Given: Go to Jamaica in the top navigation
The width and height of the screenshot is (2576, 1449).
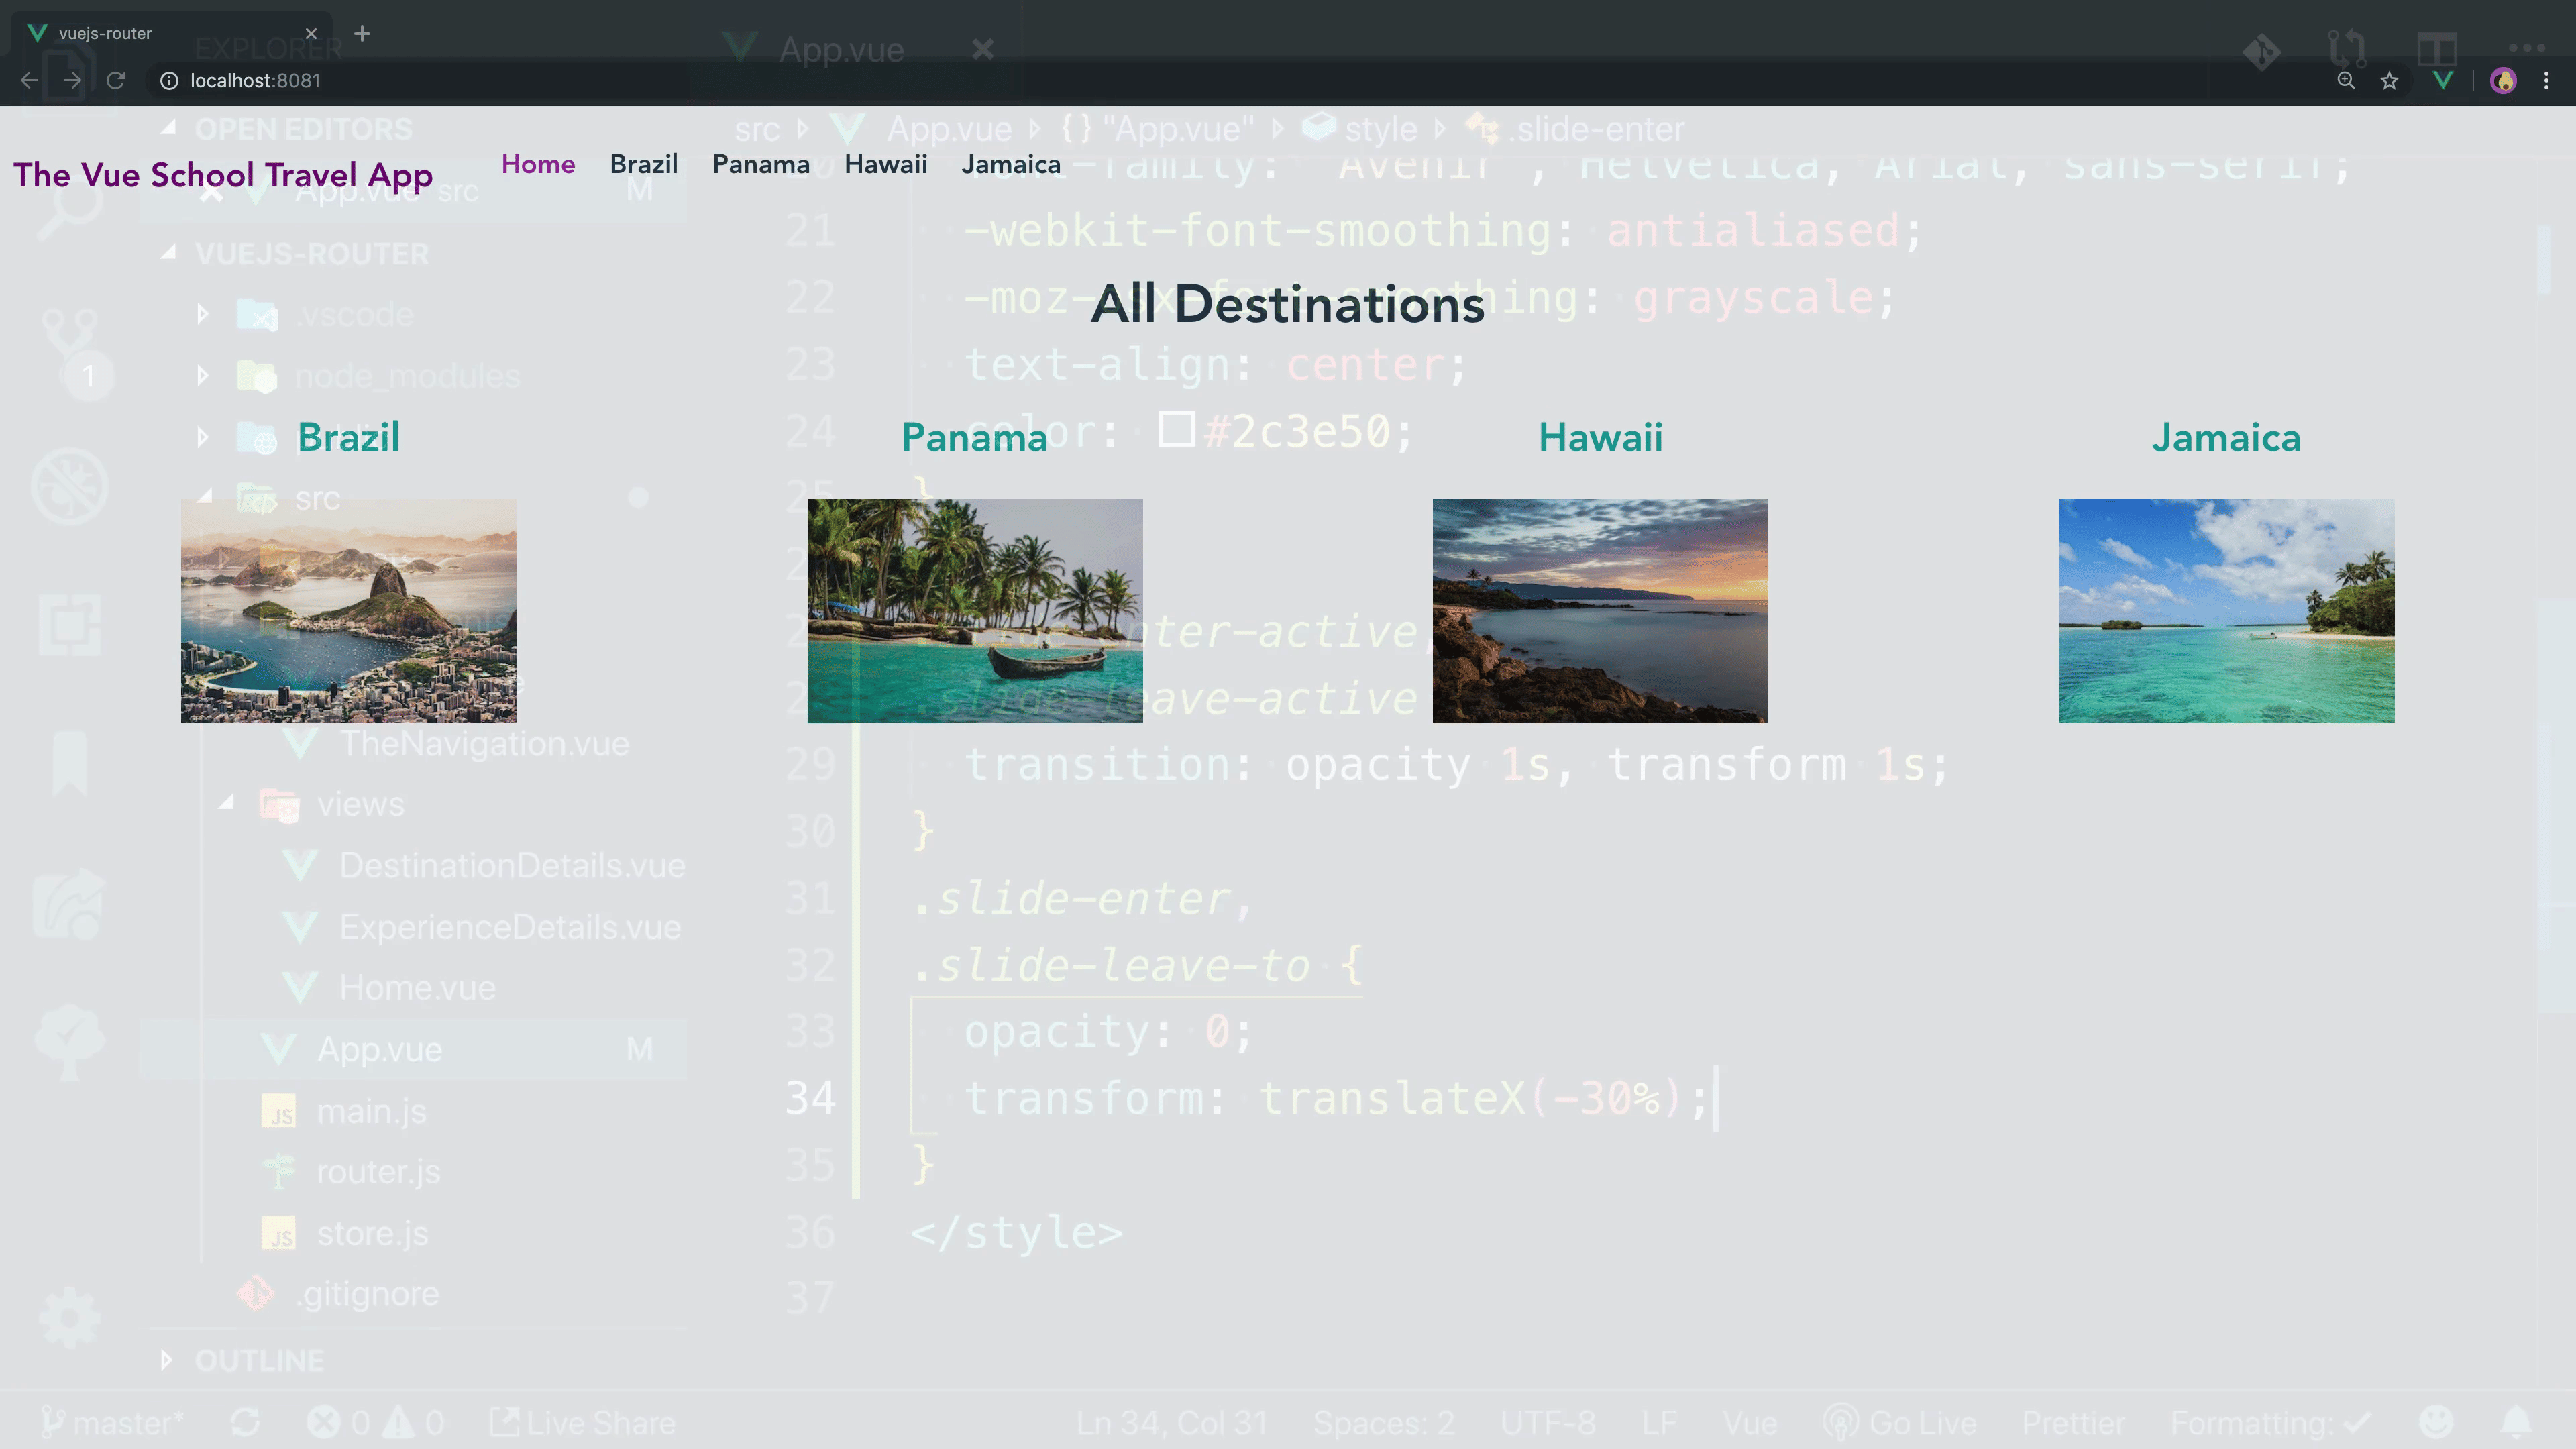Looking at the screenshot, I should pos(1011,164).
